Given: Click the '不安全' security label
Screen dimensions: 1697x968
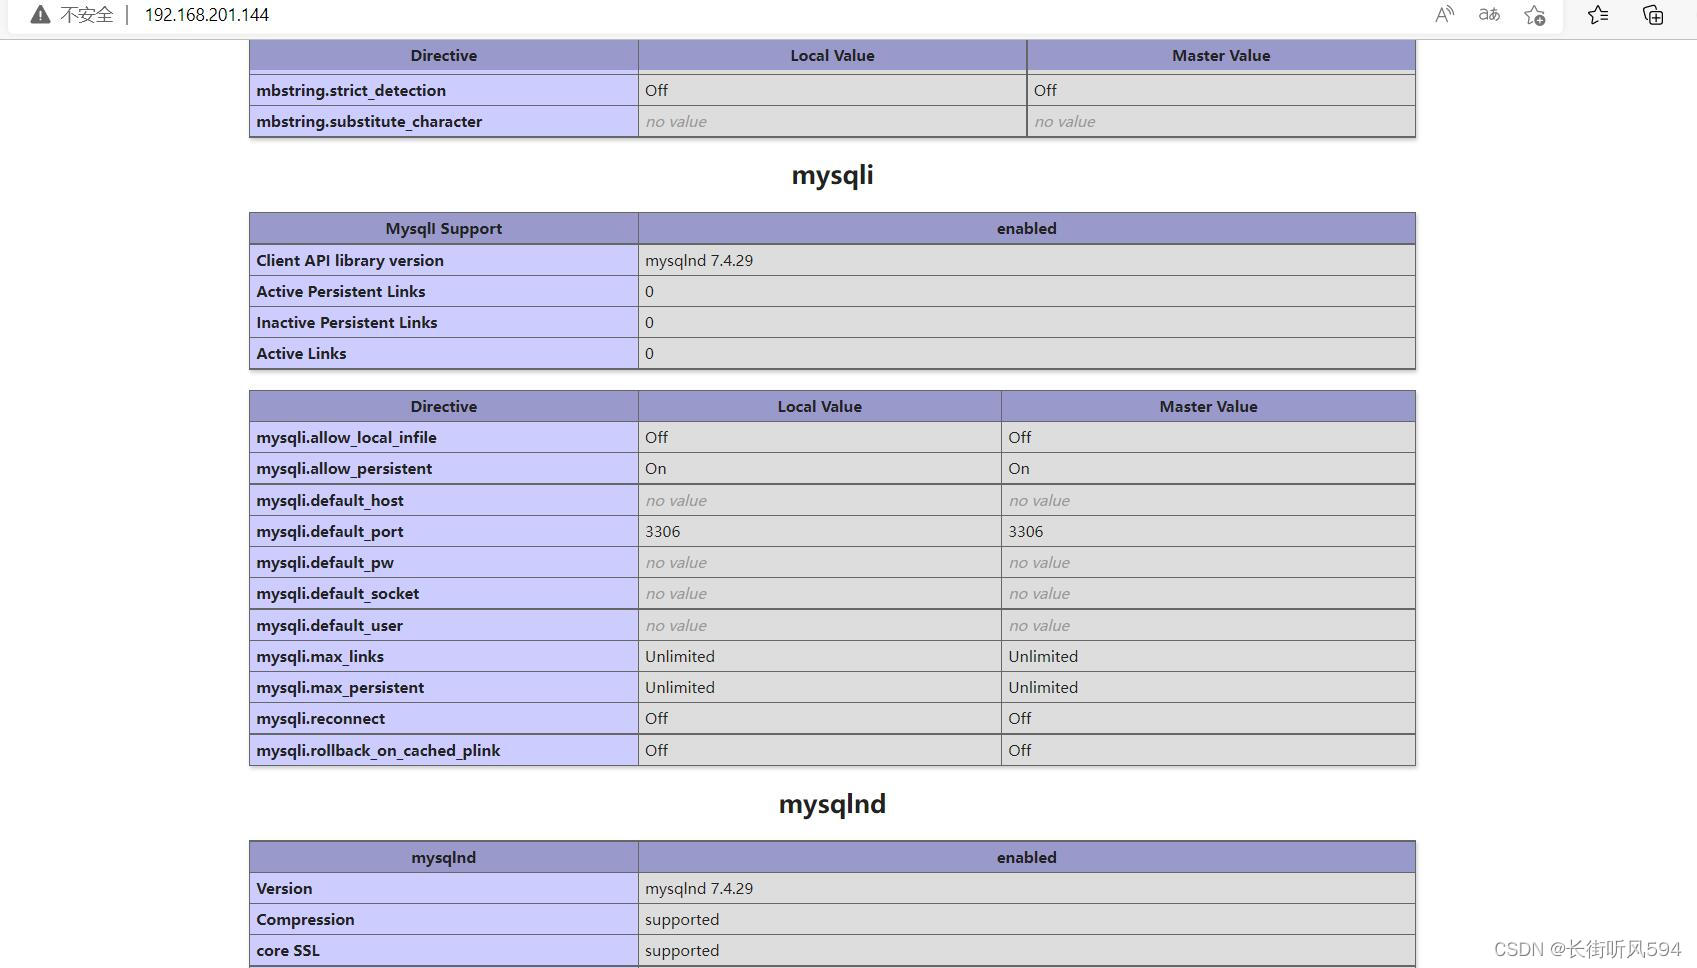Looking at the screenshot, I should point(87,15).
